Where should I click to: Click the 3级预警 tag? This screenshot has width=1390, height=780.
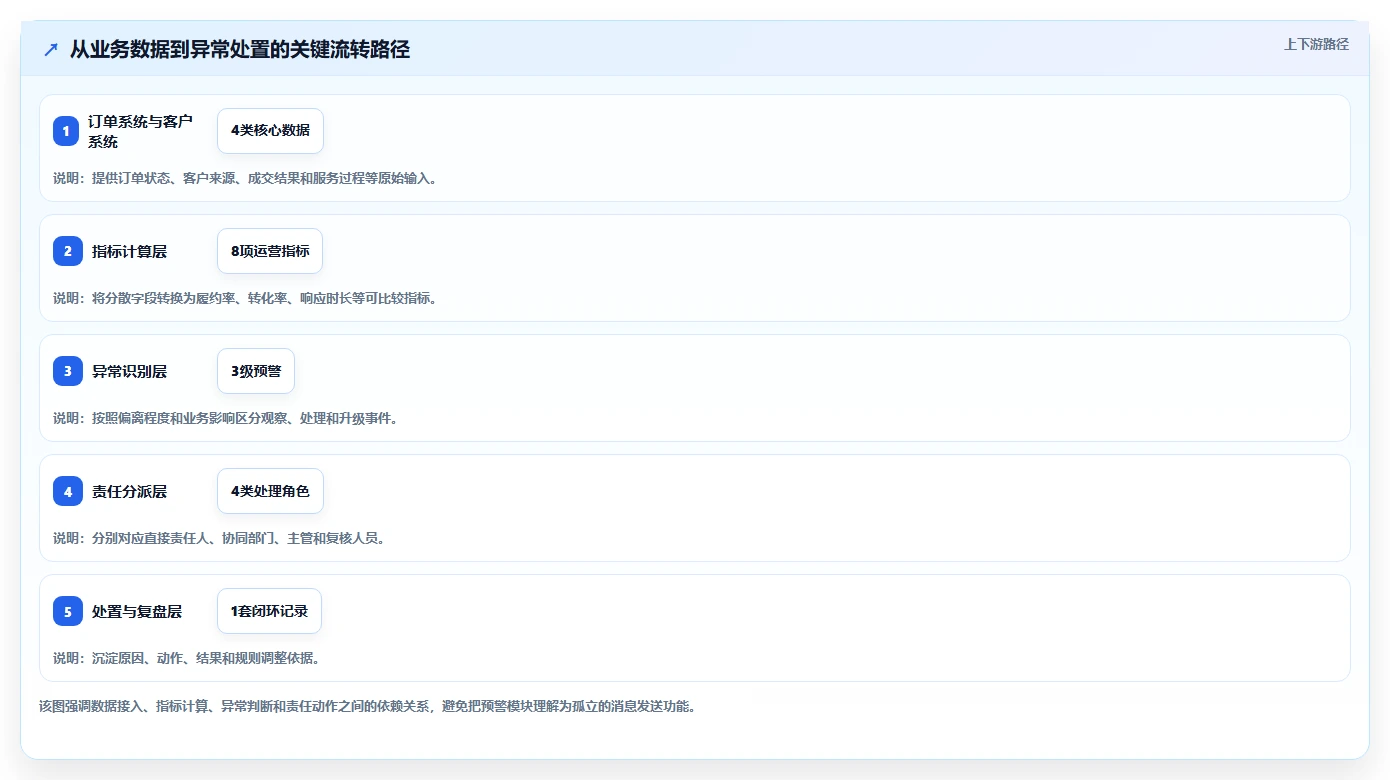click(x=256, y=371)
